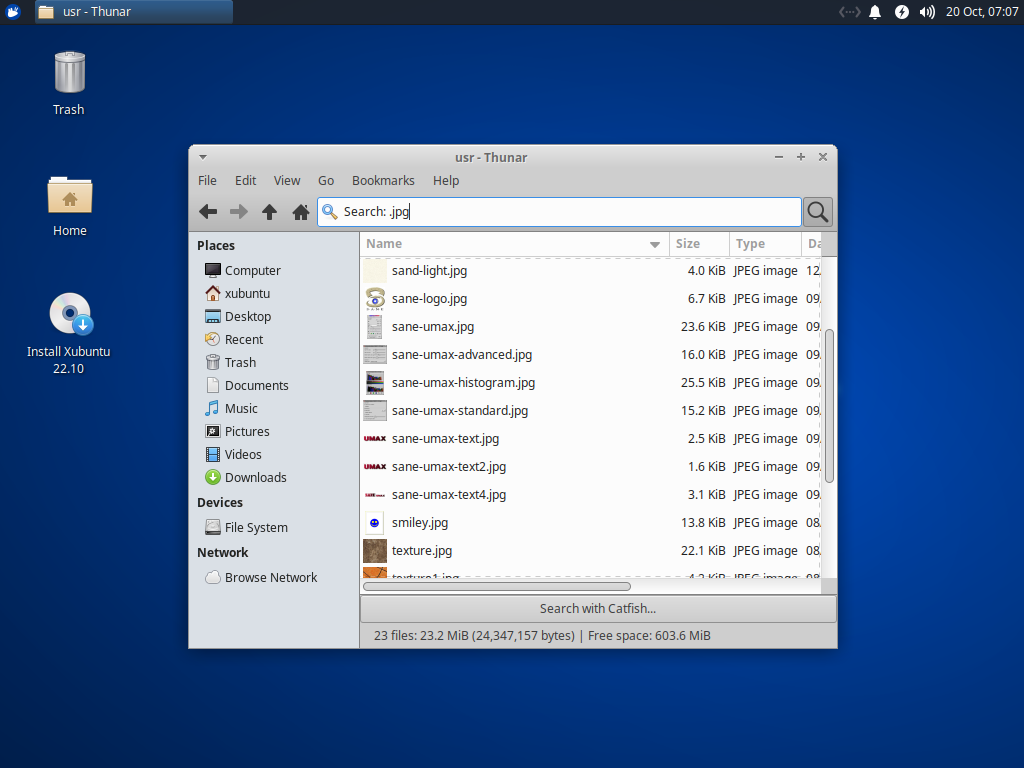Go up one directory with the Up arrow
1024x768 pixels.
pos(269,212)
